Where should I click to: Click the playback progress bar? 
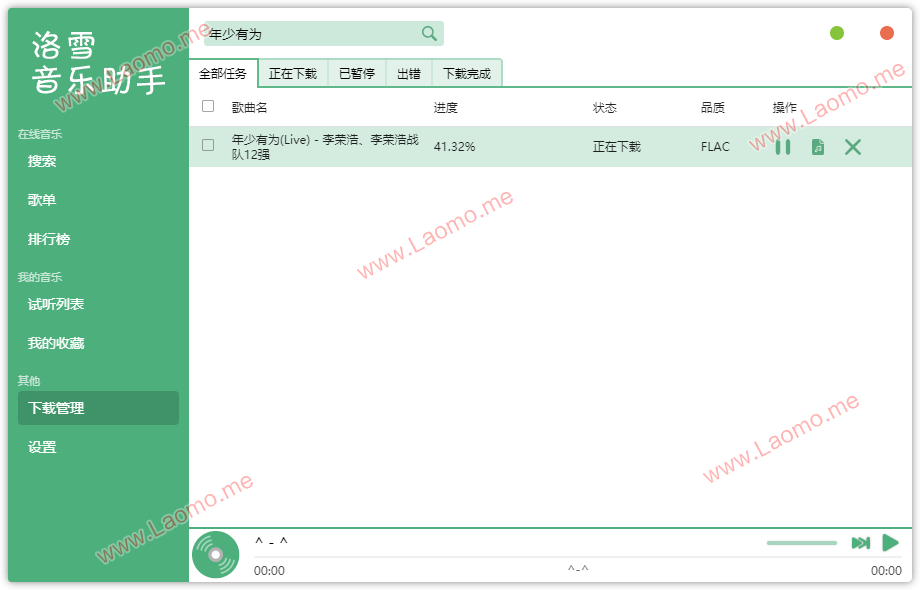pos(577,557)
